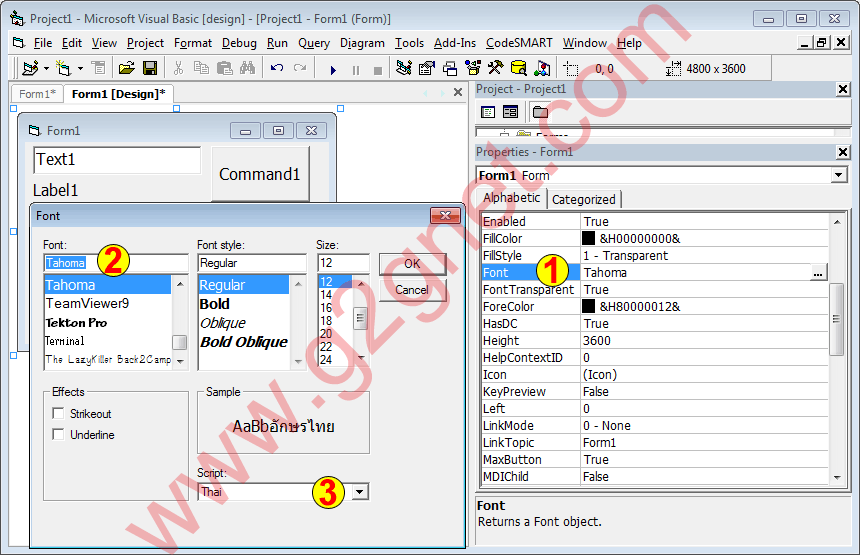
Task: Open the File menu
Action: click(43, 43)
